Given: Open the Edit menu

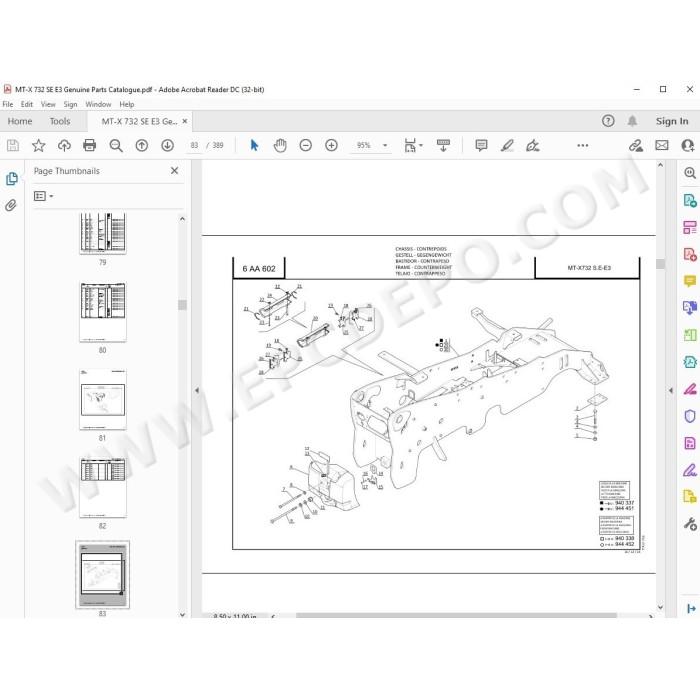Looking at the screenshot, I should point(27,104).
